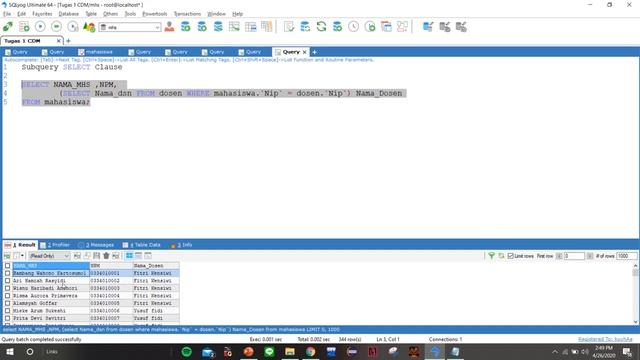Expand the copy options dropdown arrow in result toolbar
The width and height of the screenshot is (640, 360).
pos(22,256)
